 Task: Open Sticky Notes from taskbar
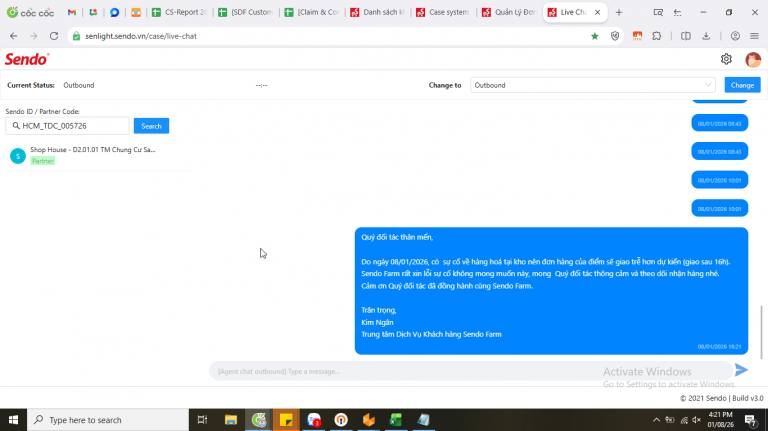[286, 420]
